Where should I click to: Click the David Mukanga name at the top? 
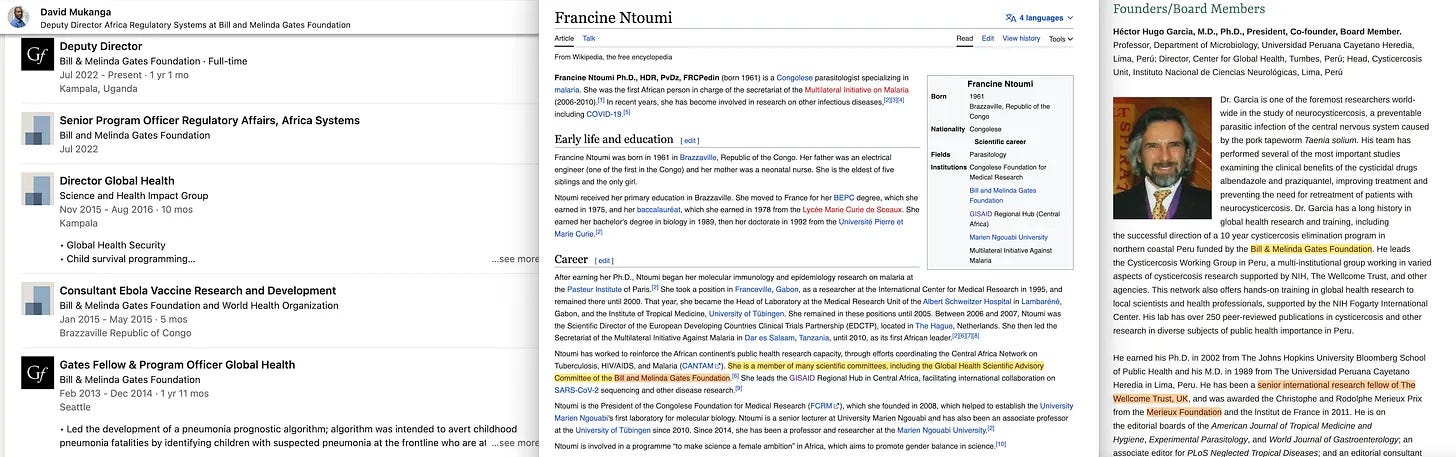(76, 11)
